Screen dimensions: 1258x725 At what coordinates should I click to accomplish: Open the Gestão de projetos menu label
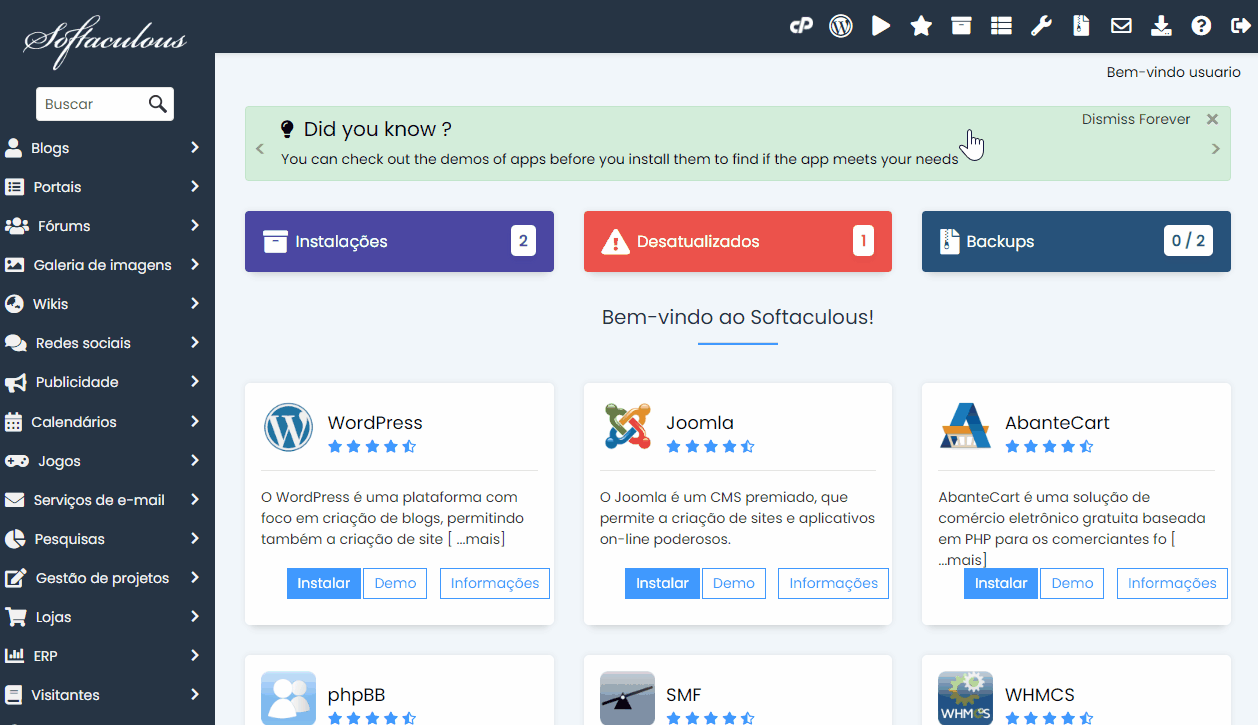pyautogui.click(x=102, y=578)
